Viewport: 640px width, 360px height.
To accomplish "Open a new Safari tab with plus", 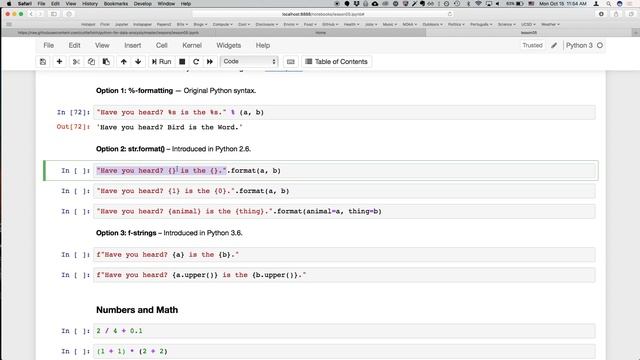I will coord(636,33).
